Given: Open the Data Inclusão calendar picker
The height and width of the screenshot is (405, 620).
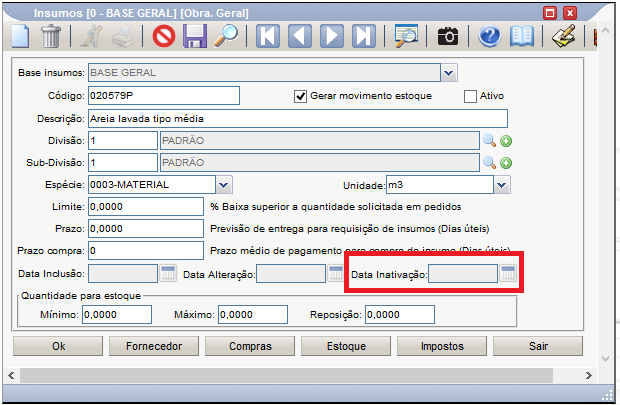Looking at the screenshot, I should 168,273.
